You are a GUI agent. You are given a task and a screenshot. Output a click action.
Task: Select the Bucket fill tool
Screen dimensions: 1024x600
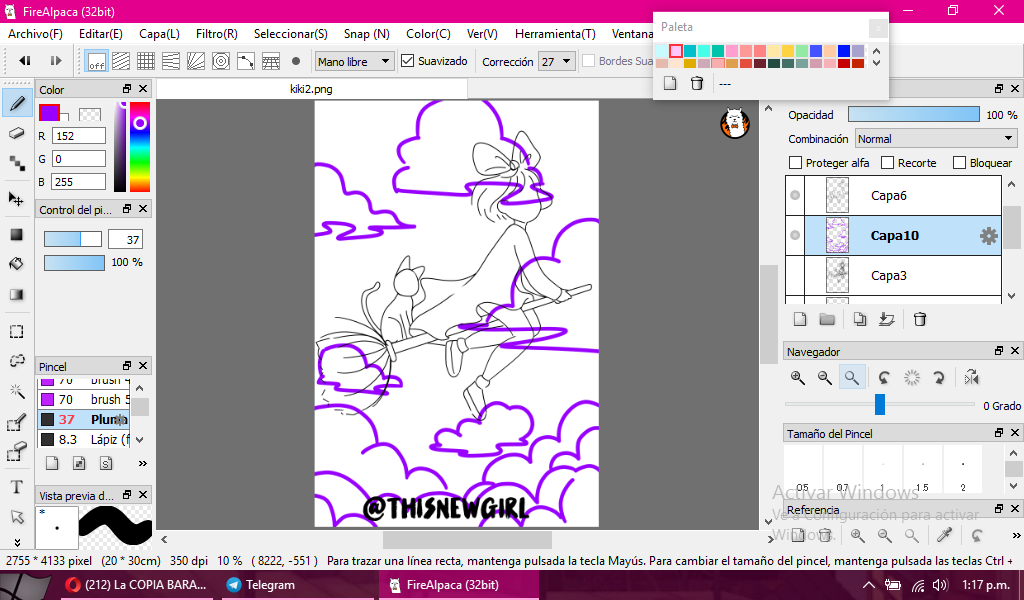pyautogui.click(x=17, y=264)
